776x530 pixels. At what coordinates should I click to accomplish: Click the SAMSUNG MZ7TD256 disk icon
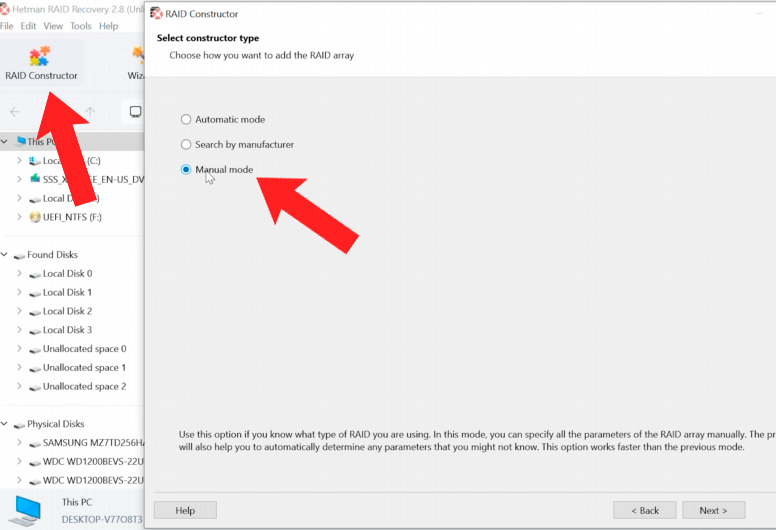click(35, 443)
